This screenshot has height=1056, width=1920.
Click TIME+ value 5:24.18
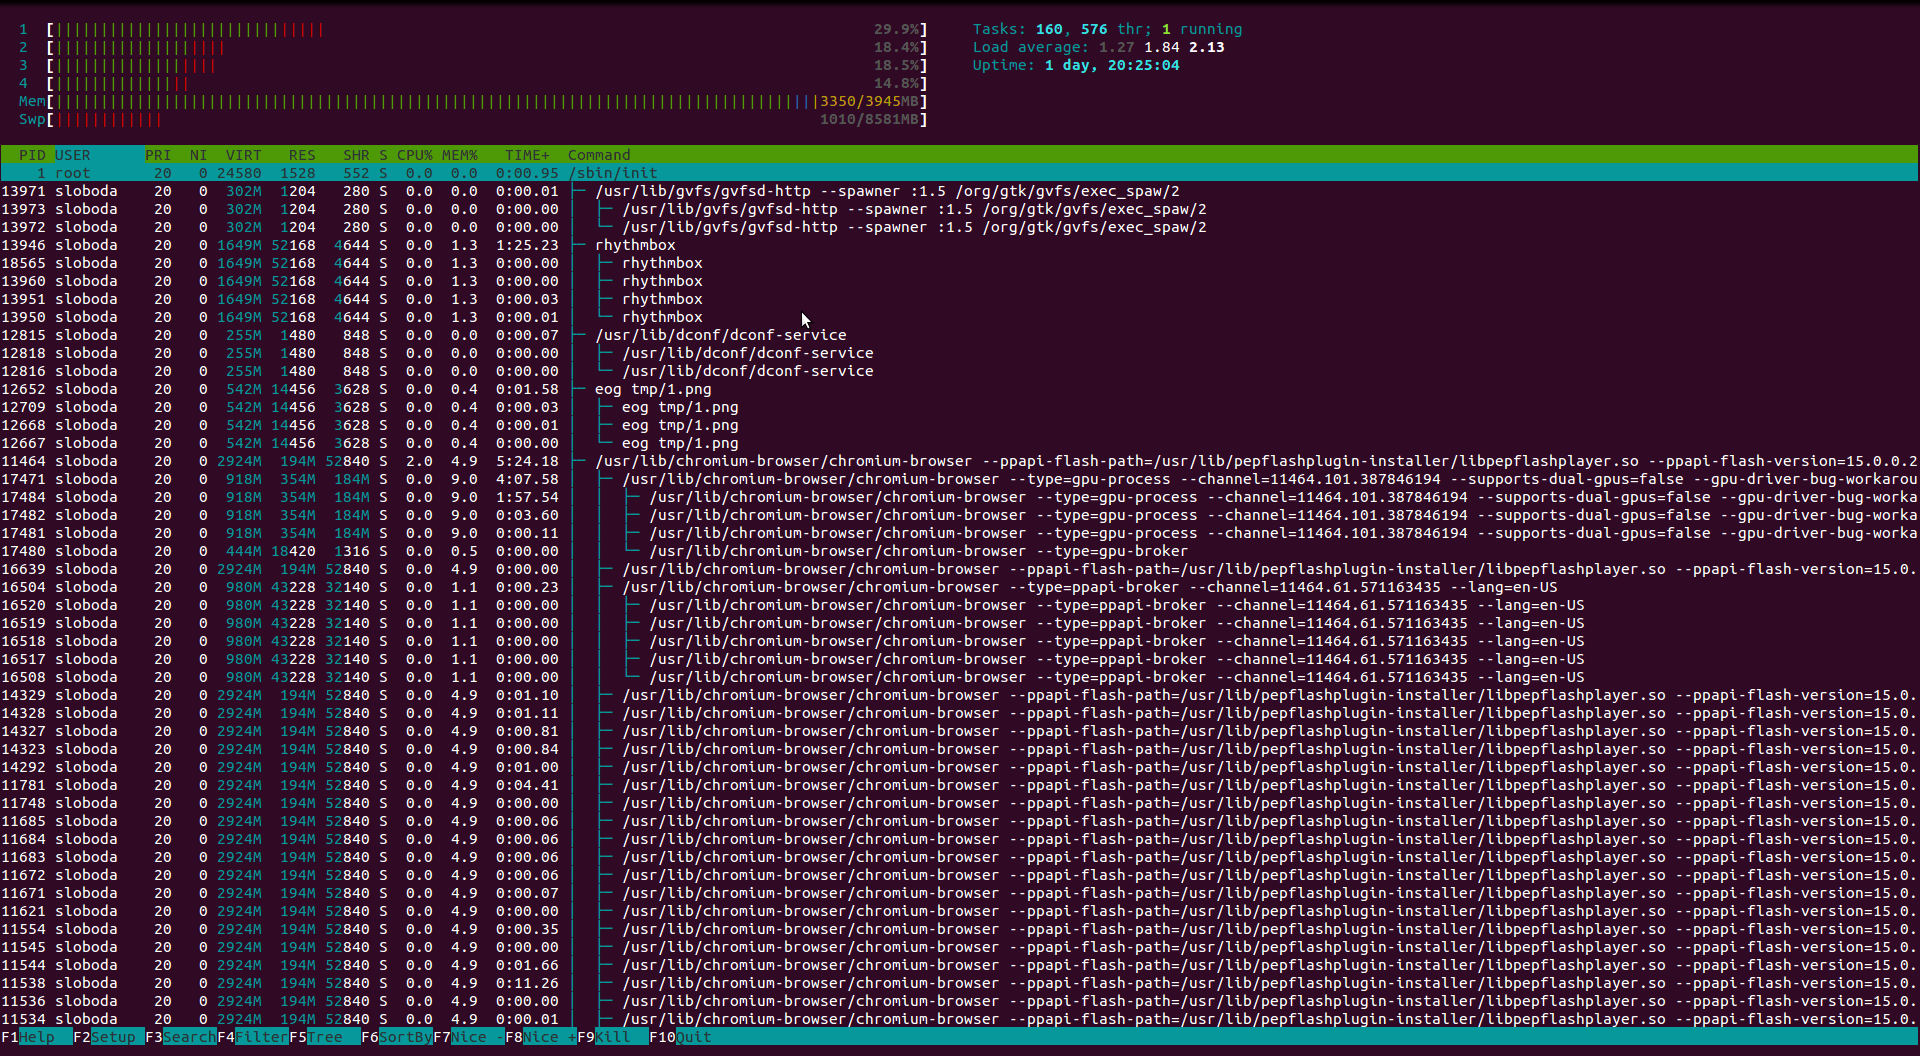[527, 461]
